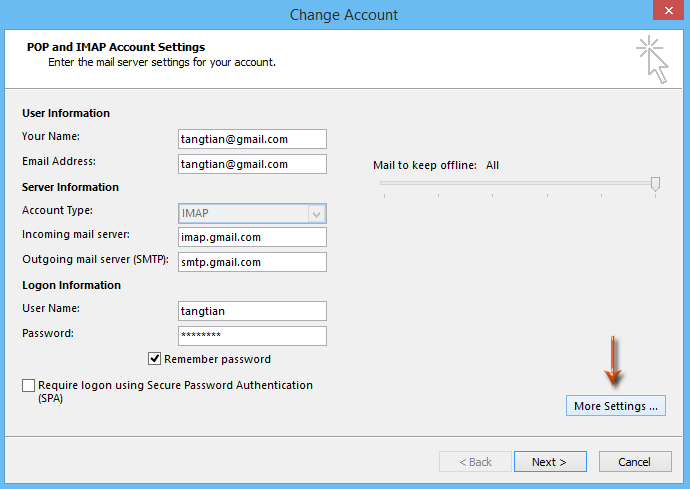690x489 pixels.
Task: Click the Change Account title bar
Action: (x=344, y=15)
